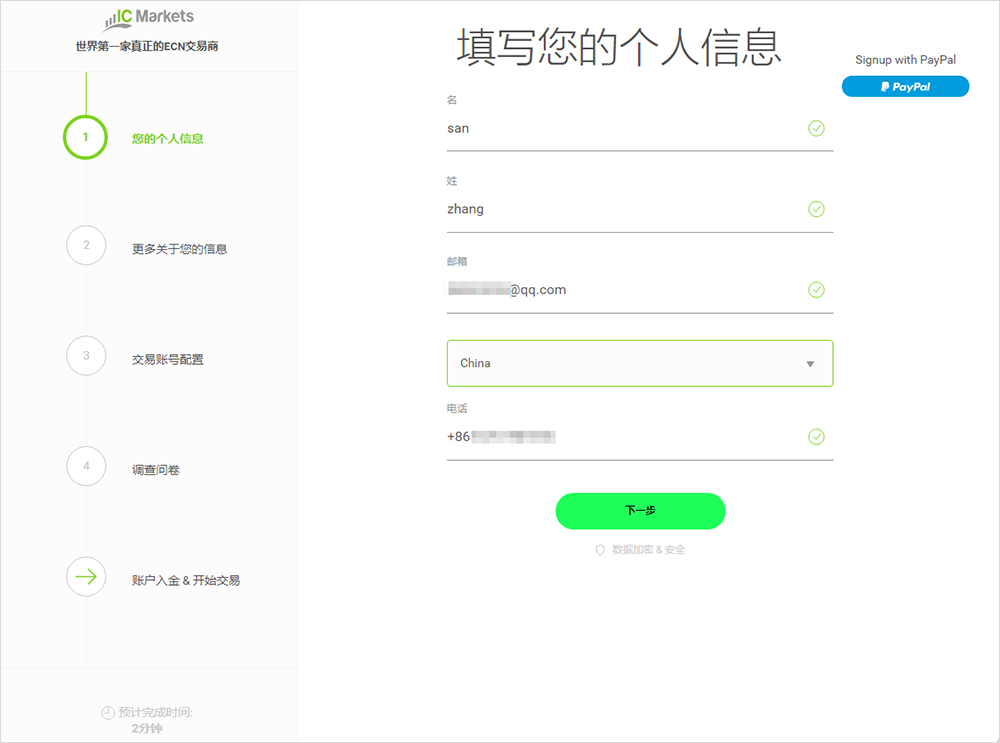The height and width of the screenshot is (743, 1000).
Task: Sign up with the PayPal button
Action: coord(905,86)
